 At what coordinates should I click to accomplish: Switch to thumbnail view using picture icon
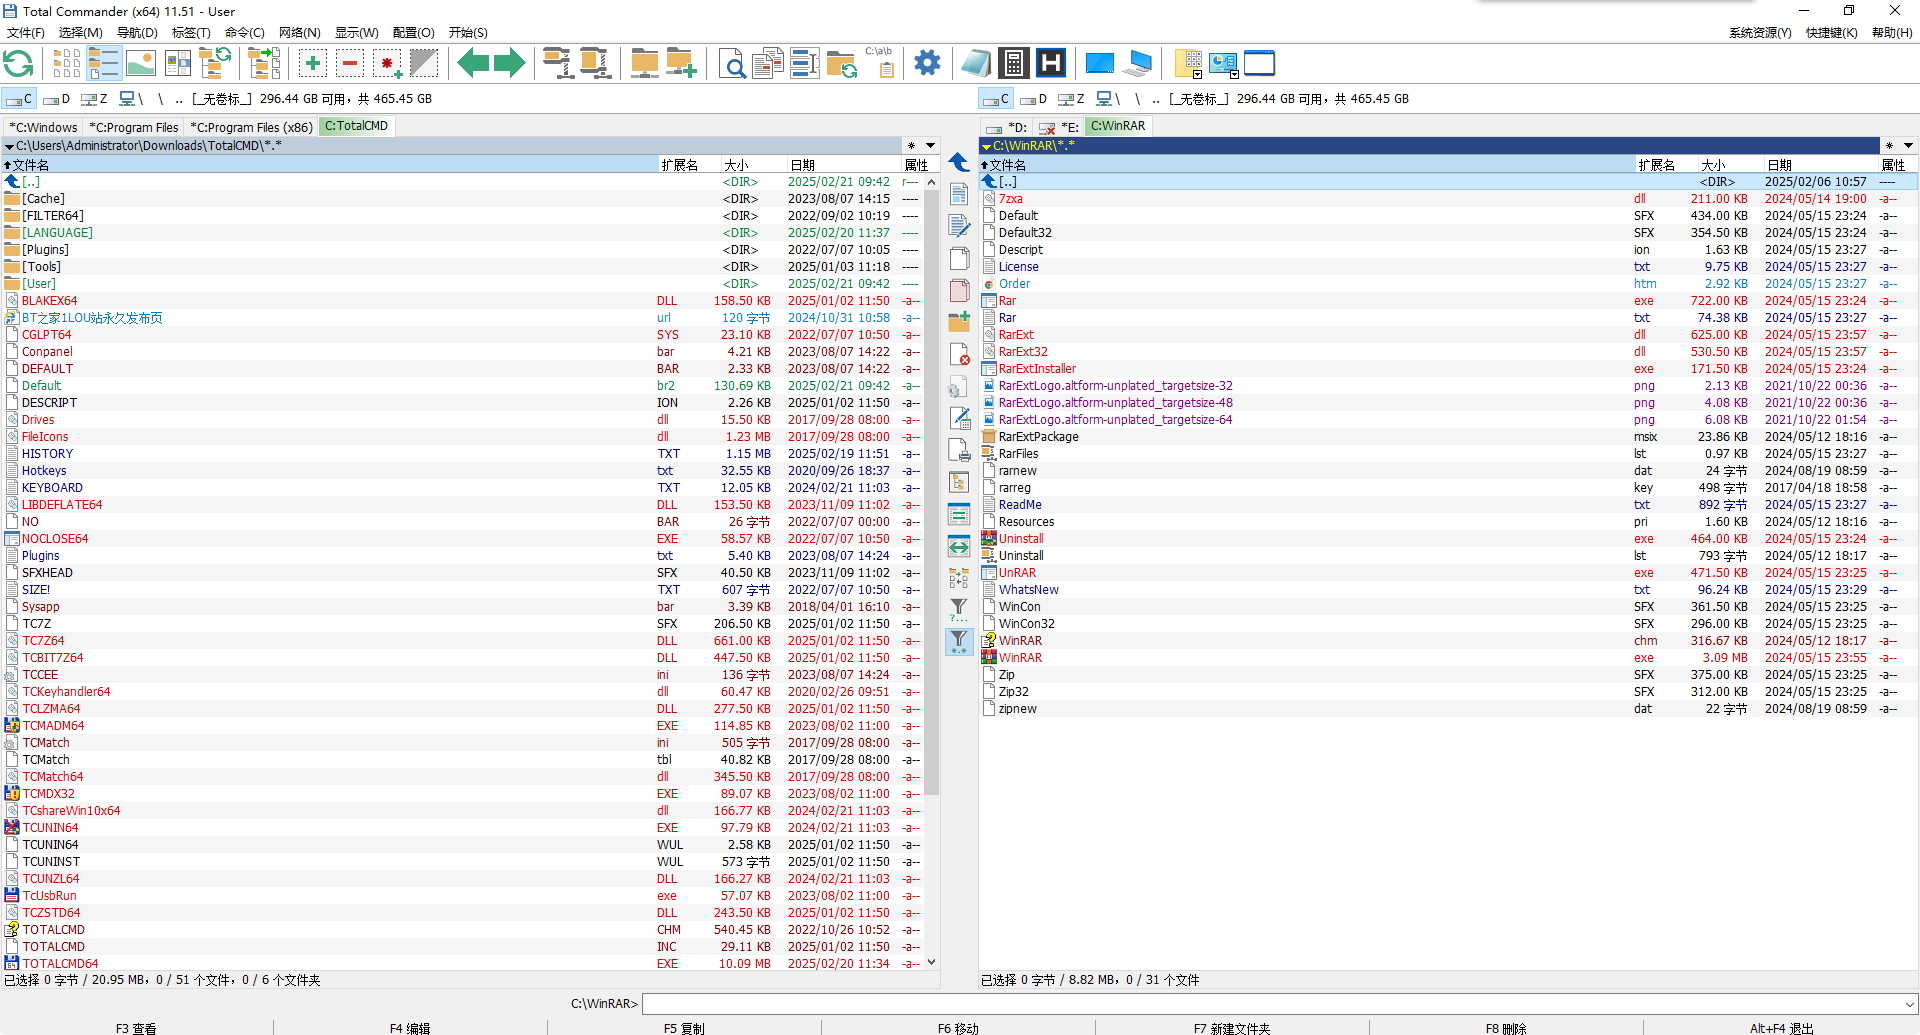(x=141, y=64)
